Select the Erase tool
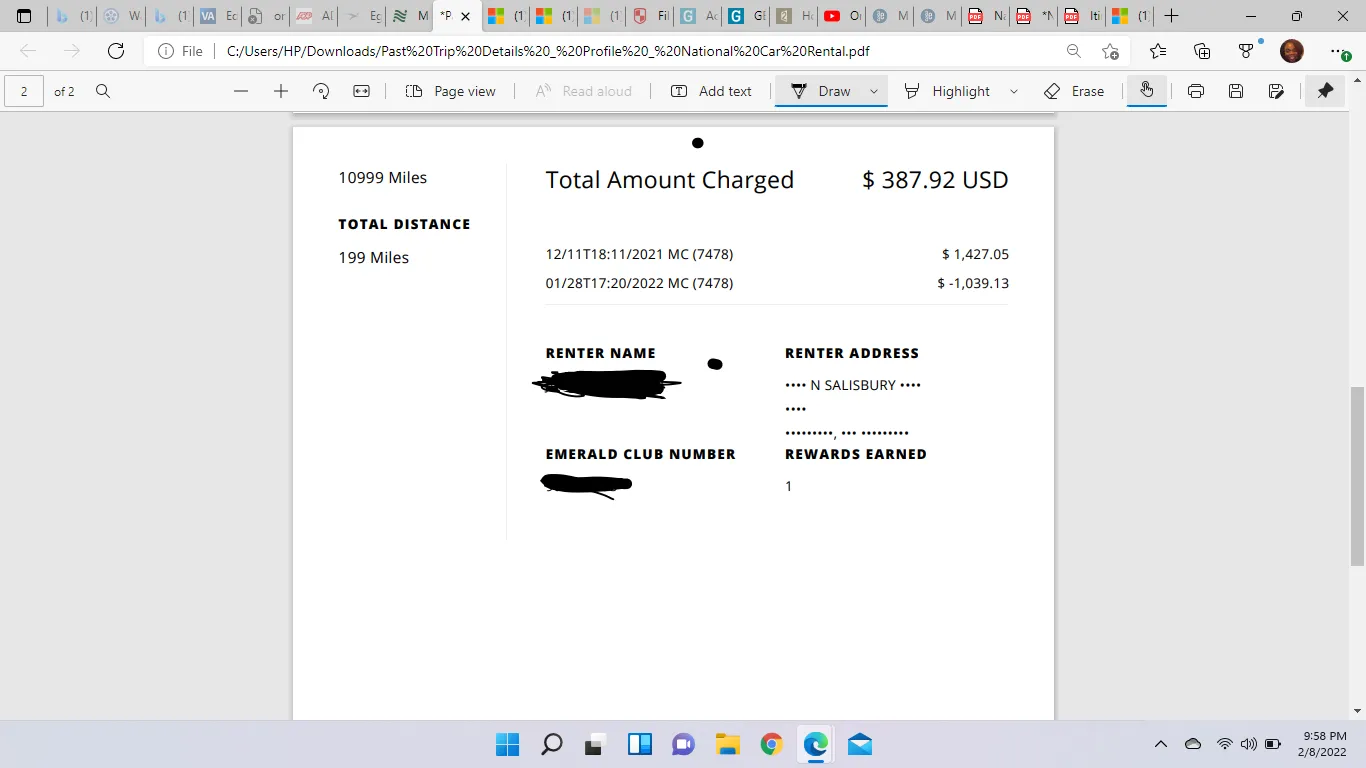1366x768 pixels. [1074, 91]
